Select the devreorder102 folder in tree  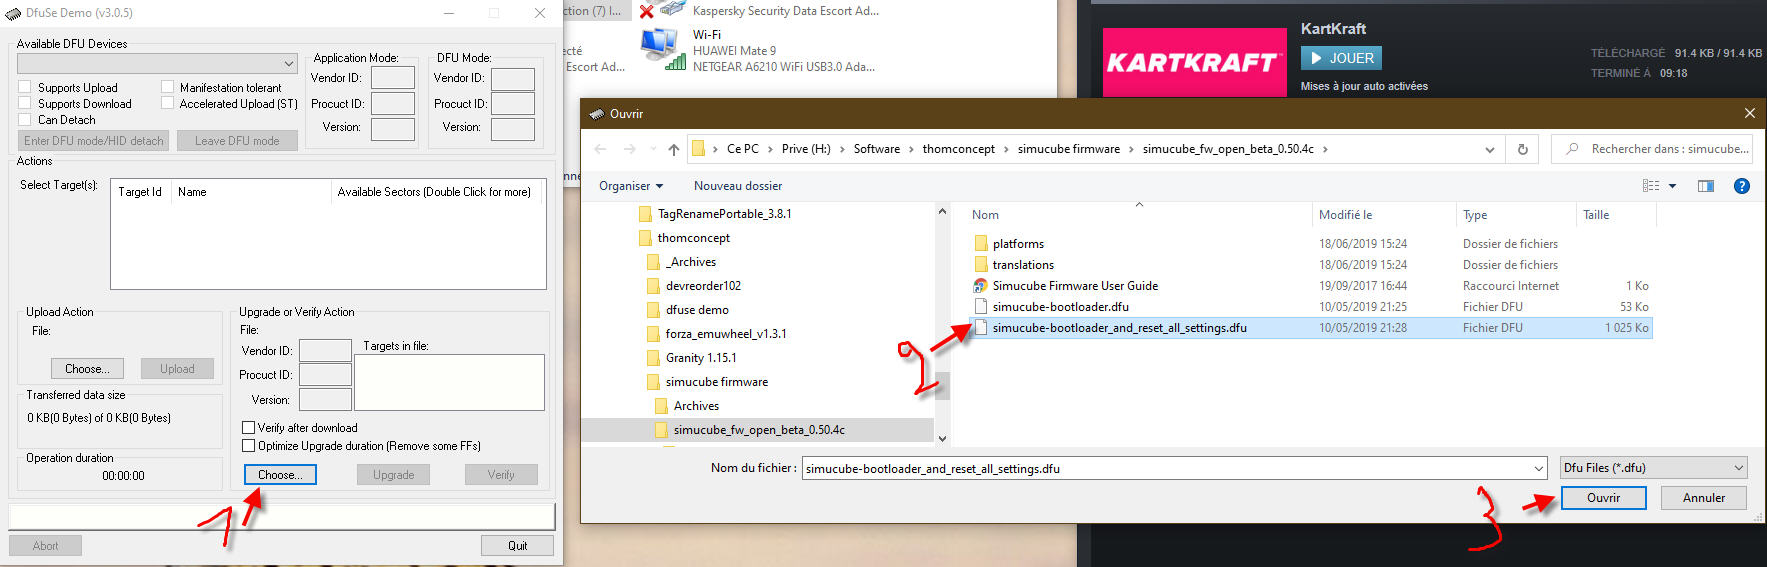pyautogui.click(x=703, y=286)
